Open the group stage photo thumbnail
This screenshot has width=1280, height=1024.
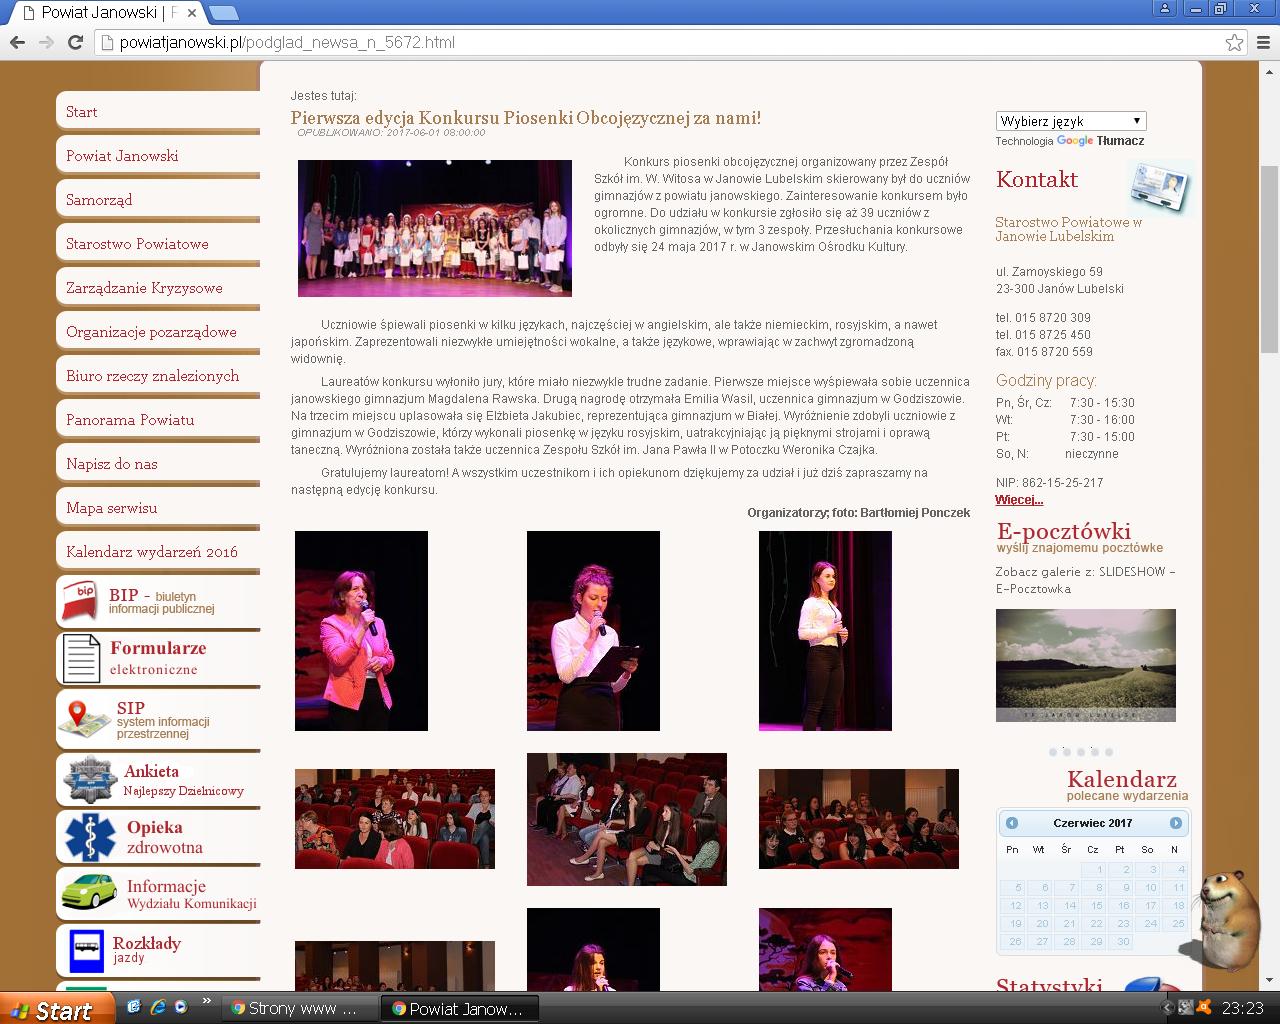tap(435, 228)
